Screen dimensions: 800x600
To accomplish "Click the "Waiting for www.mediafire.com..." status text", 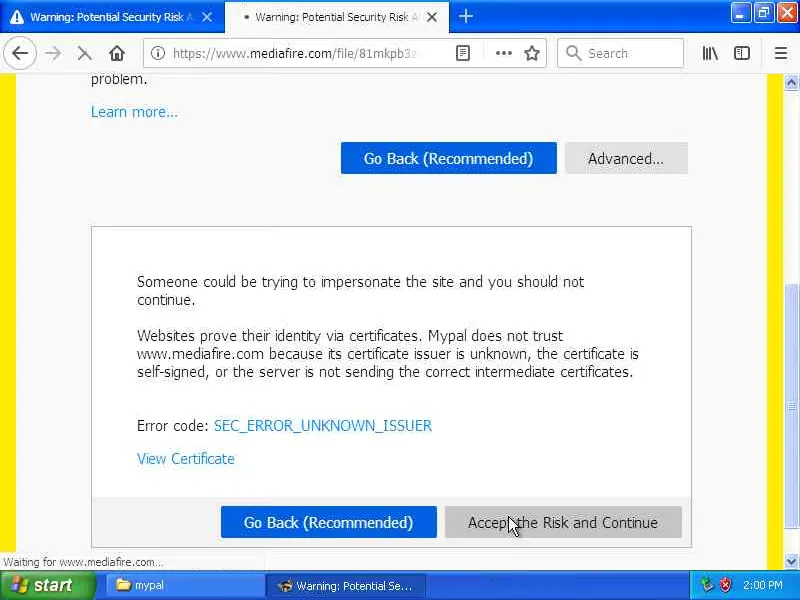I will [83, 562].
